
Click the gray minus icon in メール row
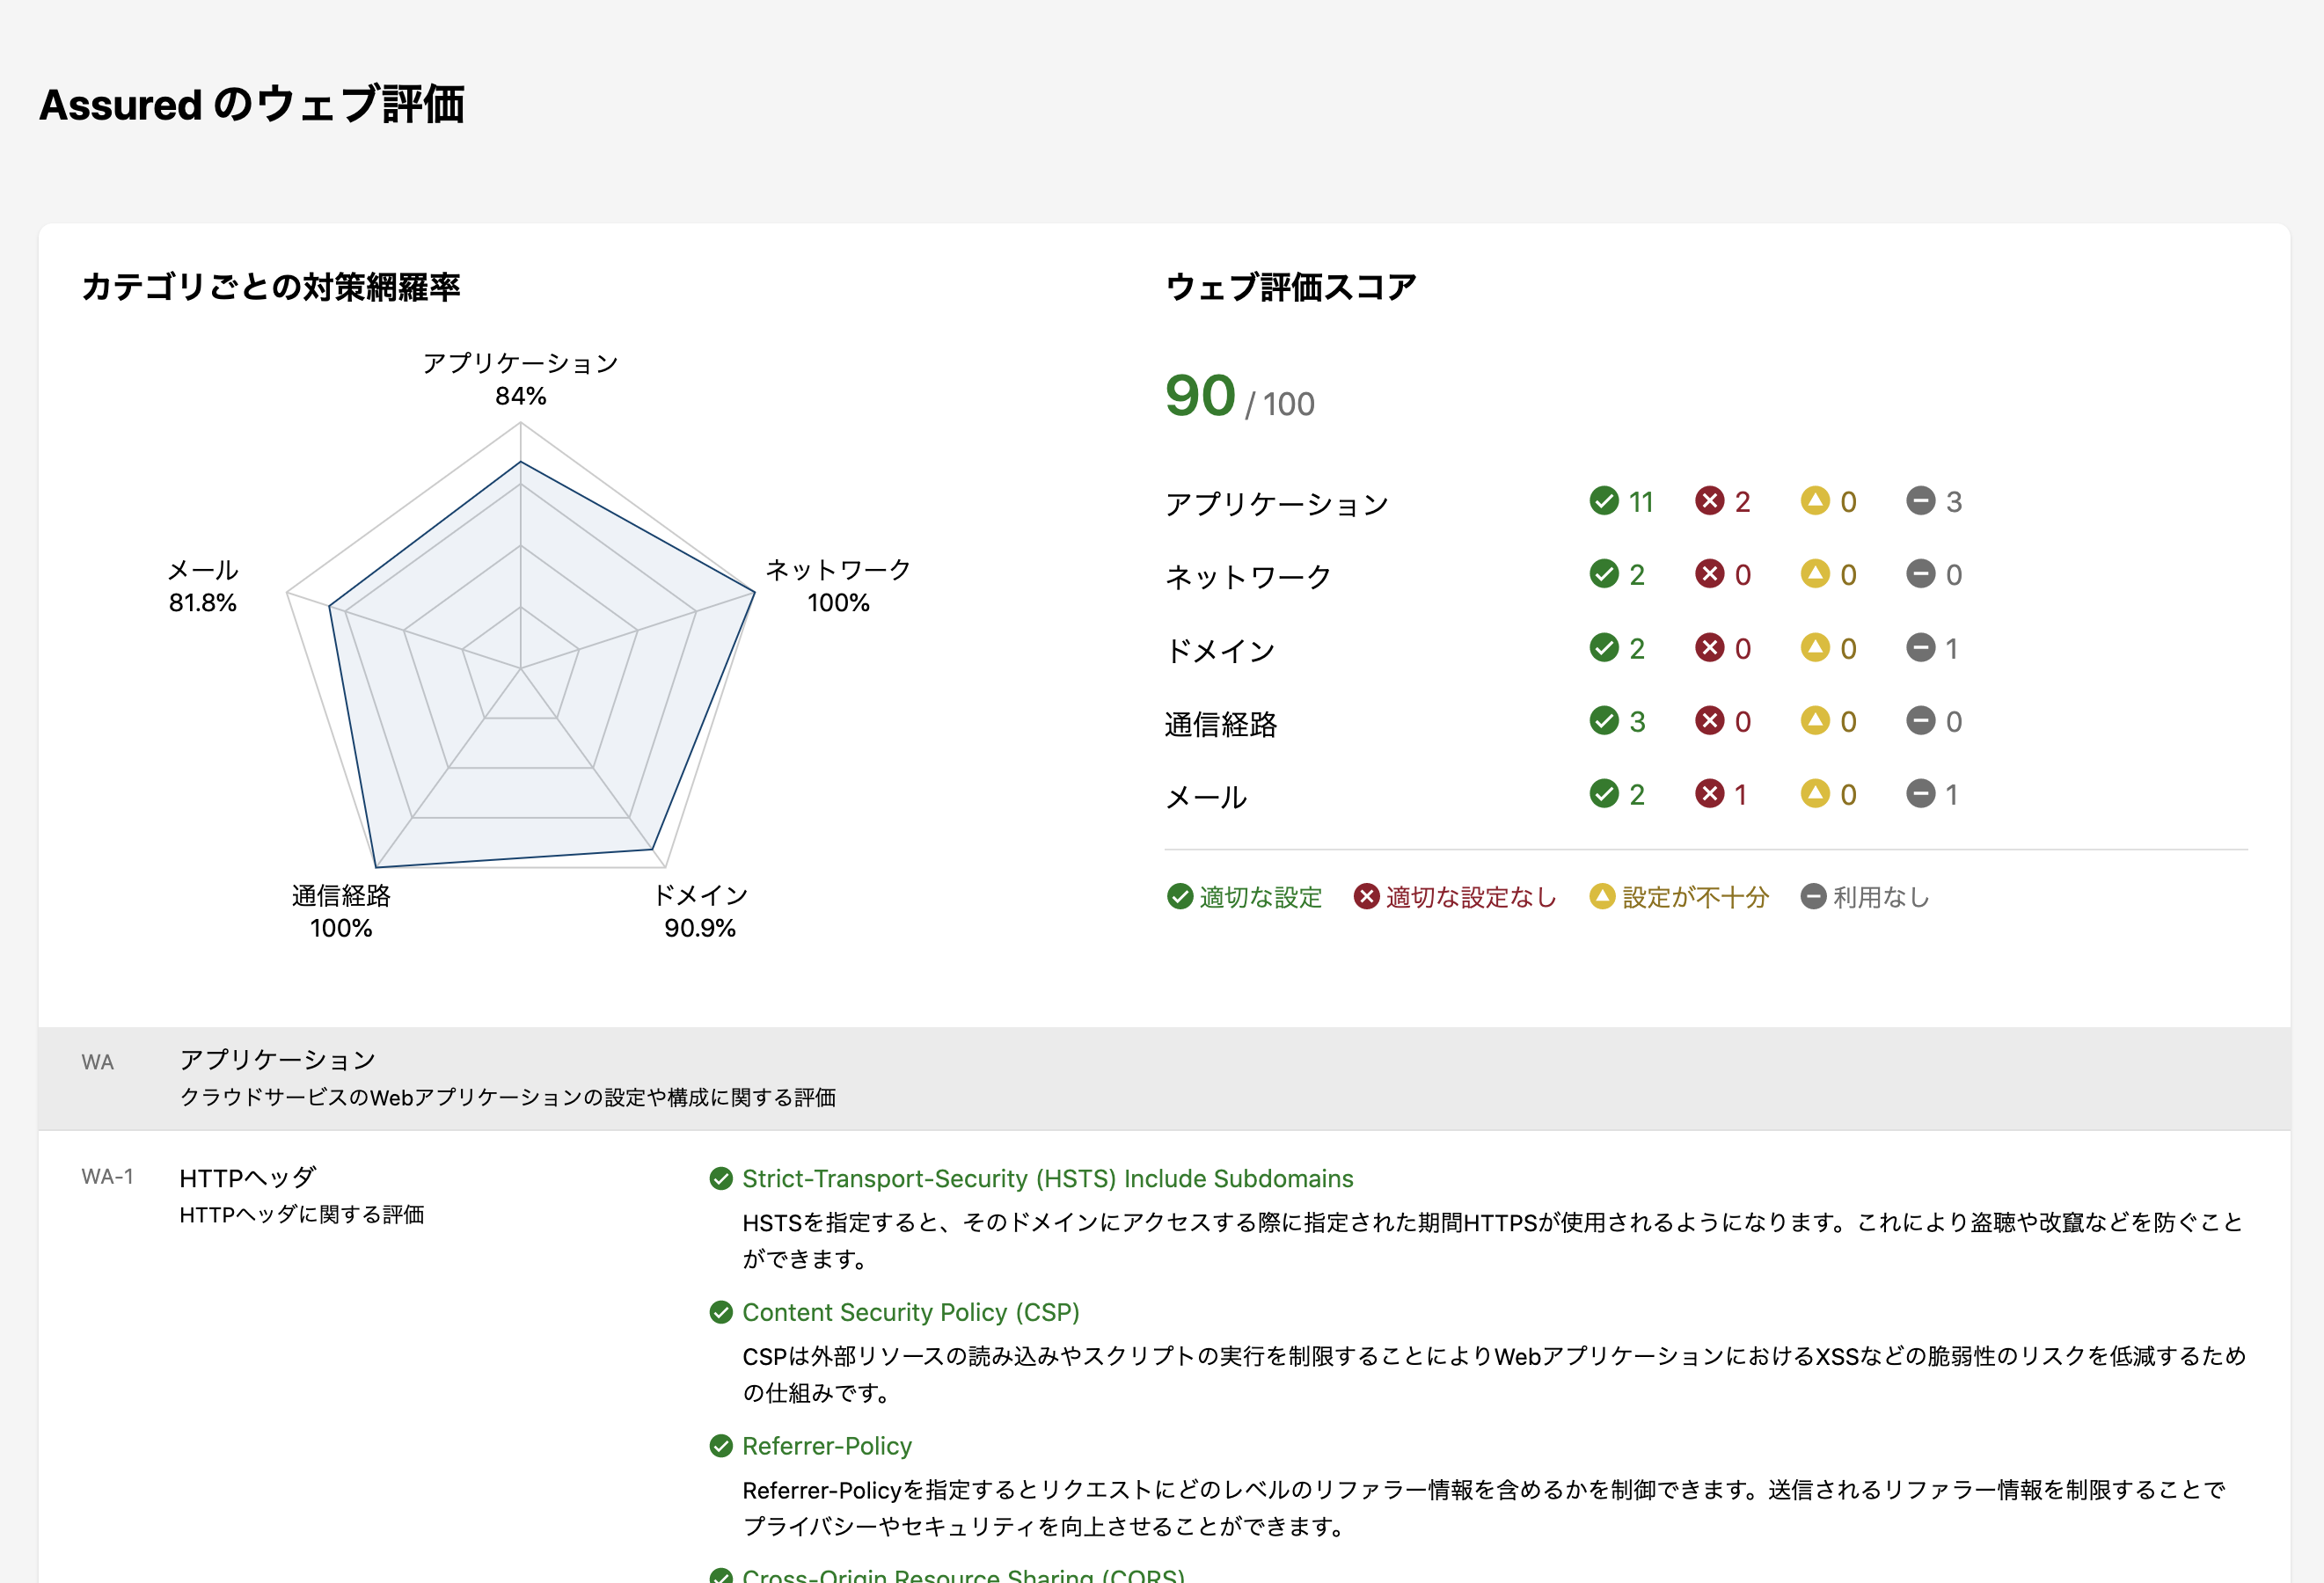point(1920,794)
